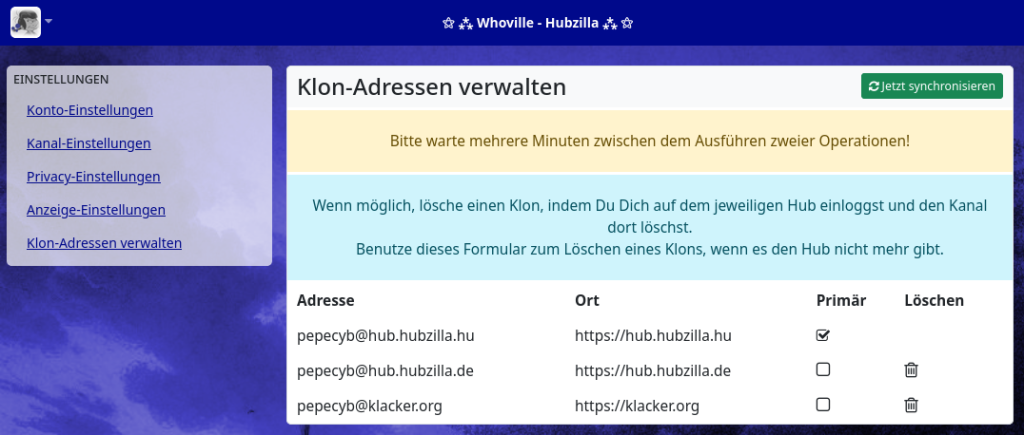Click the Löschen column header

pyautogui.click(x=933, y=300)
